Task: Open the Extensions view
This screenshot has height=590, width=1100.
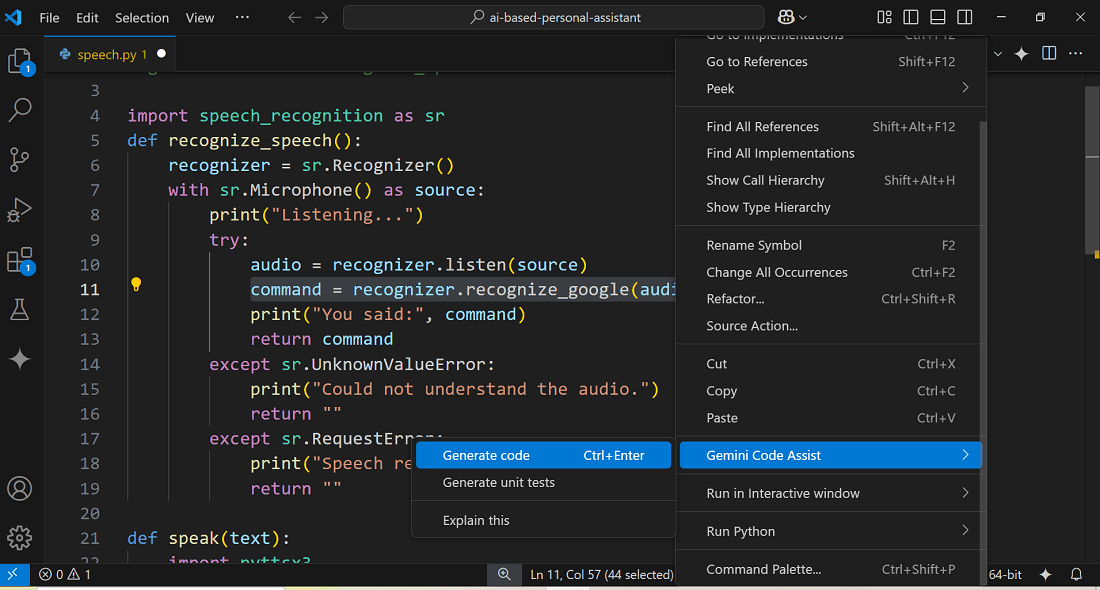Action: click(20, 260)
